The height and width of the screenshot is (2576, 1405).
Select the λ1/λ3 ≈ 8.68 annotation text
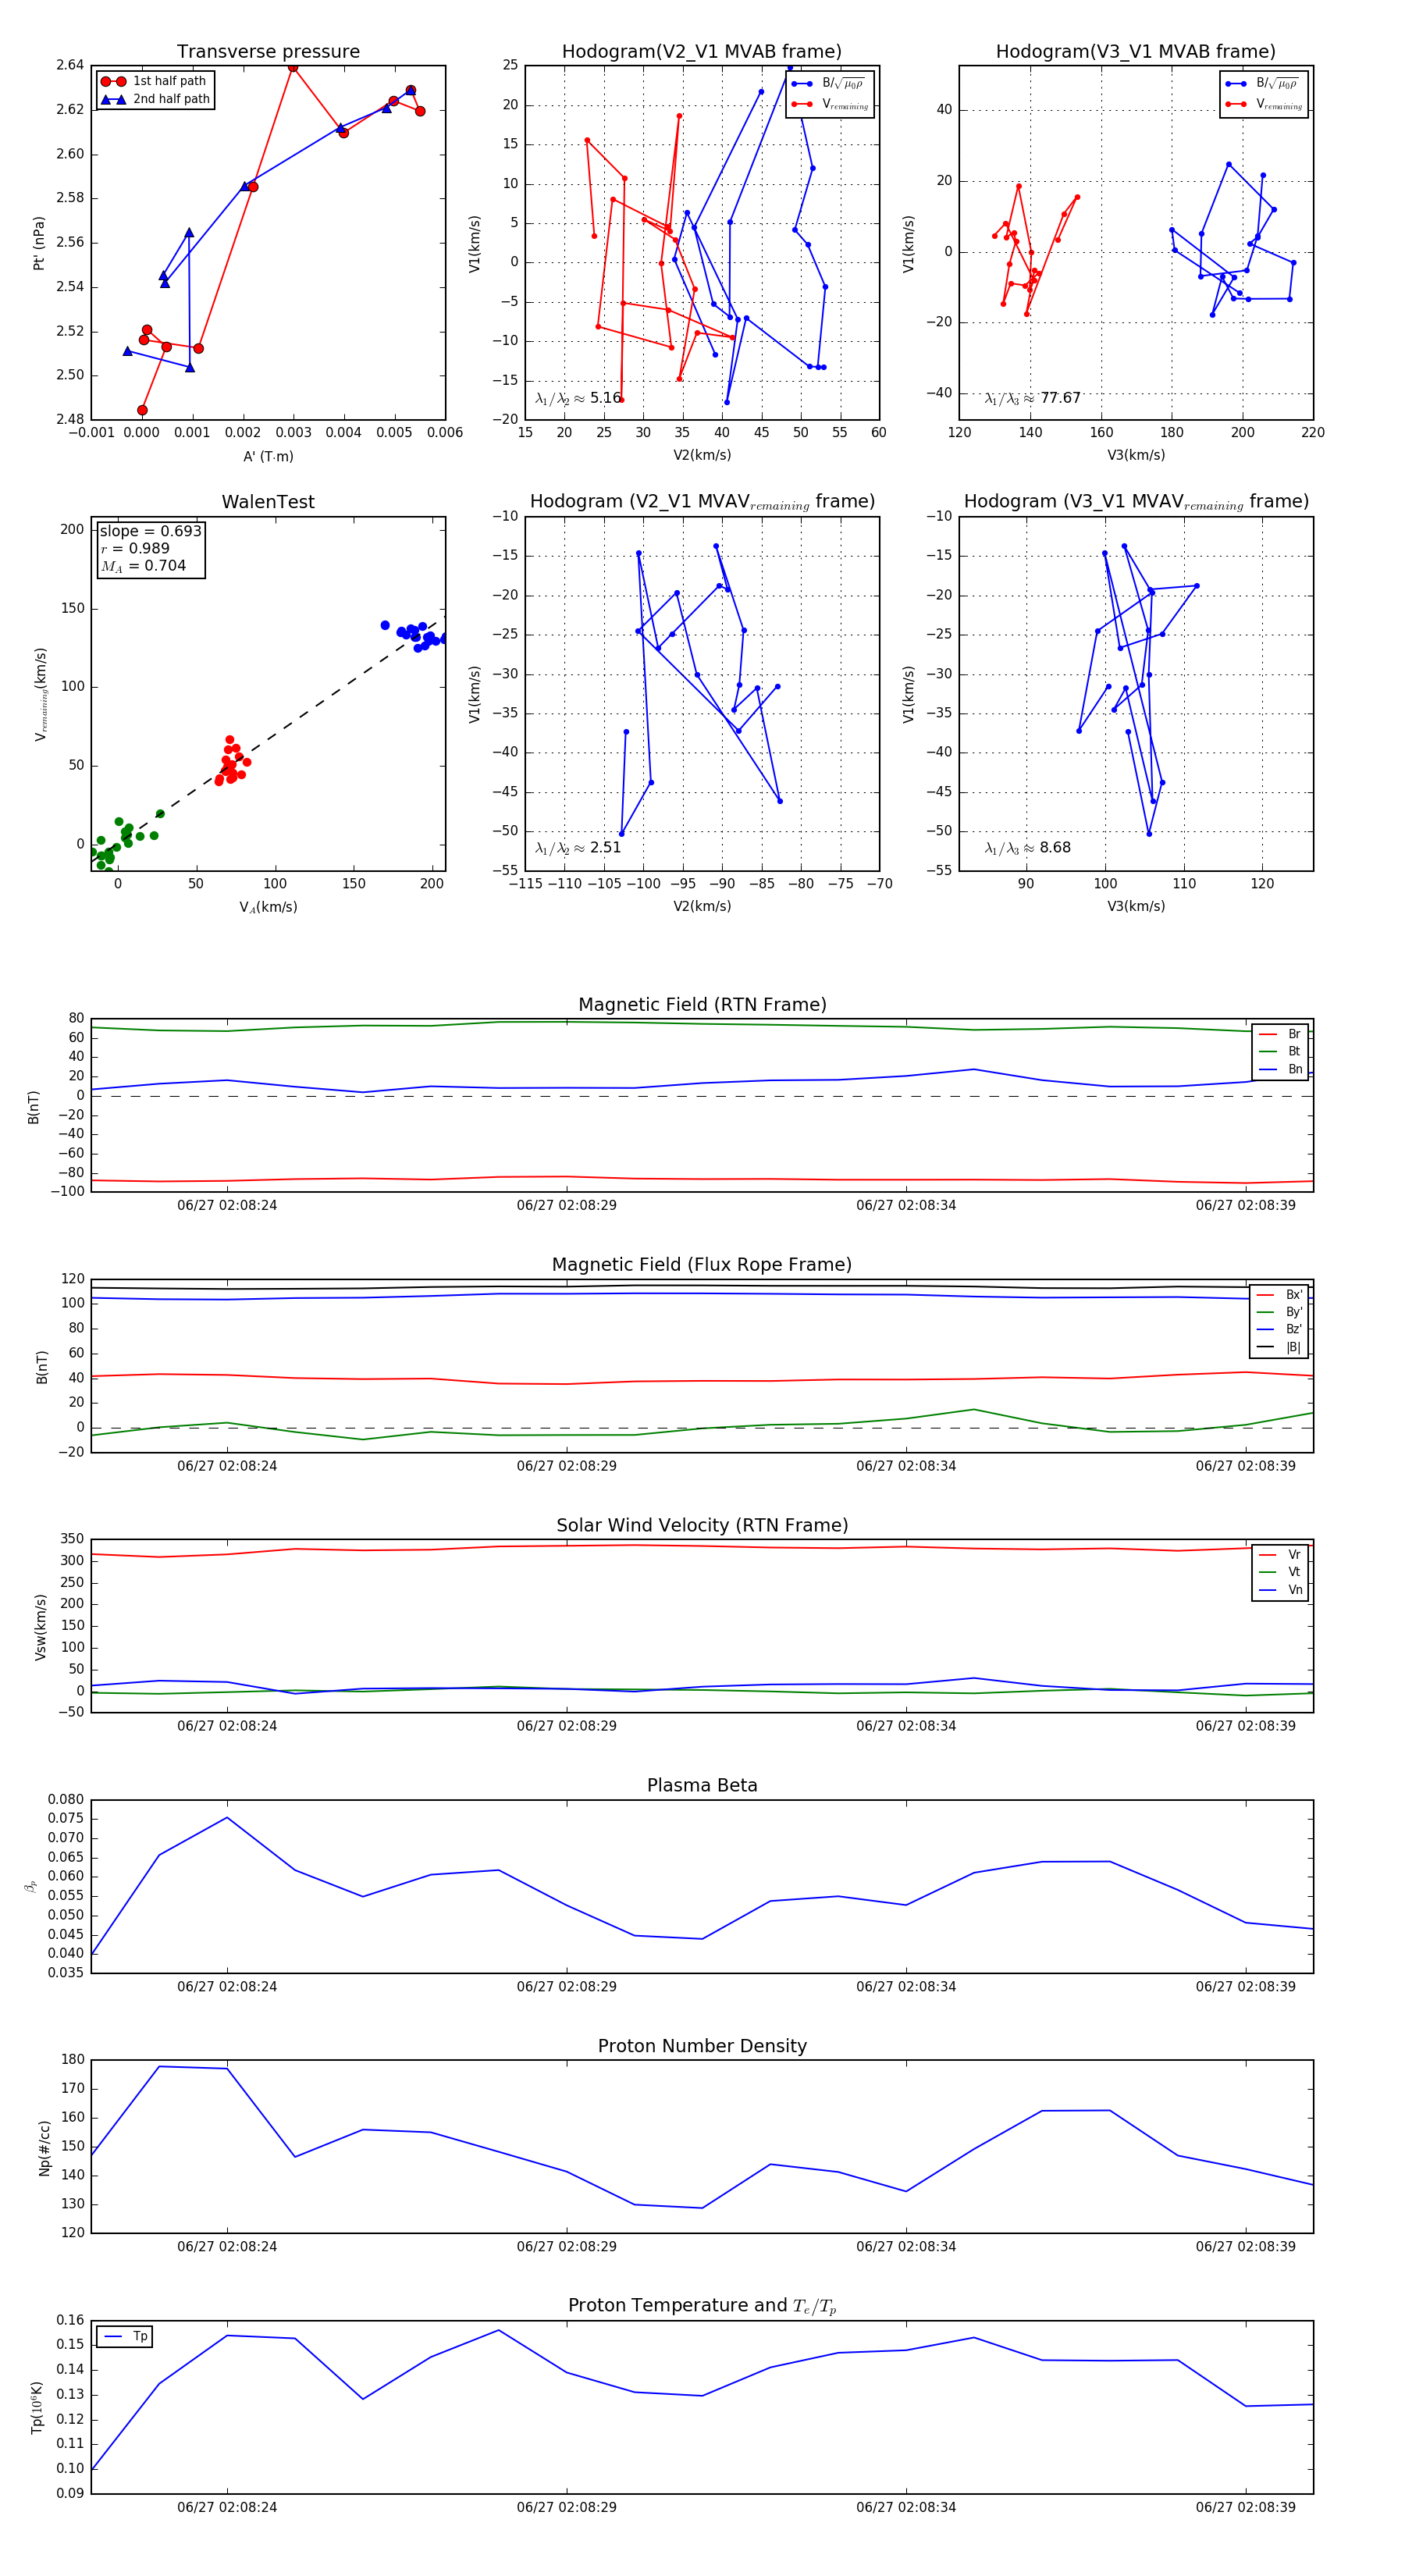pyautogui.click(x=1027, y=848)
